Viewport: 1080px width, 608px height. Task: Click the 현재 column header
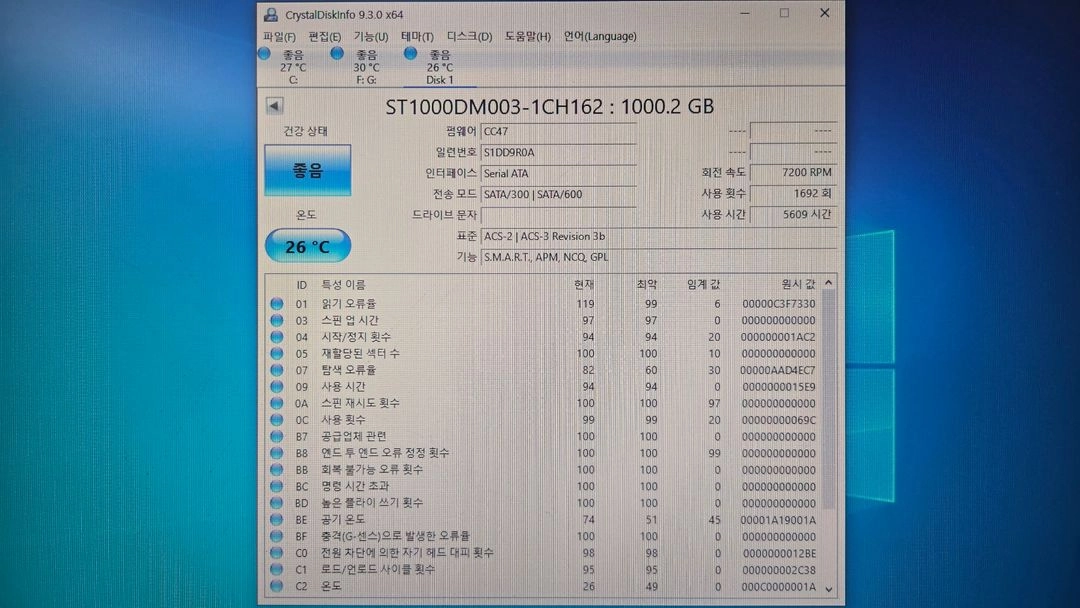[x=584, y=284]
